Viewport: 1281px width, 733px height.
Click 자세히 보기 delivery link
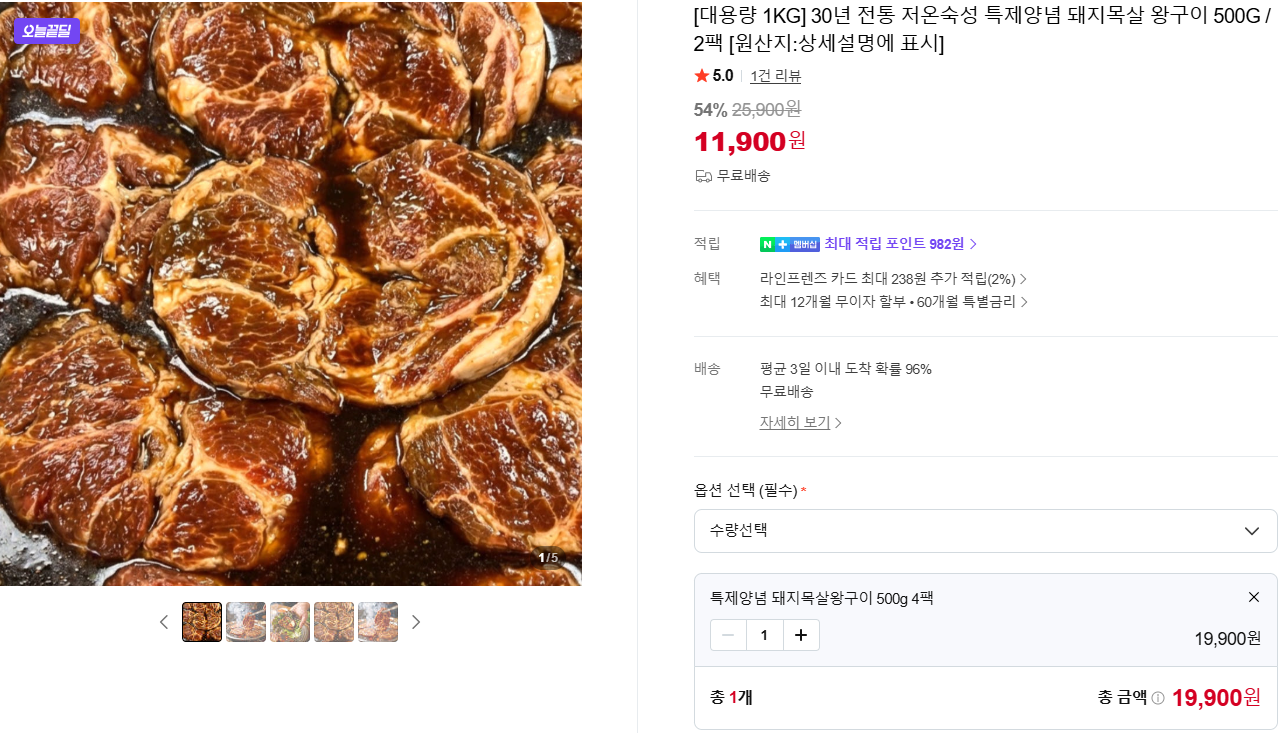[800, 422]
